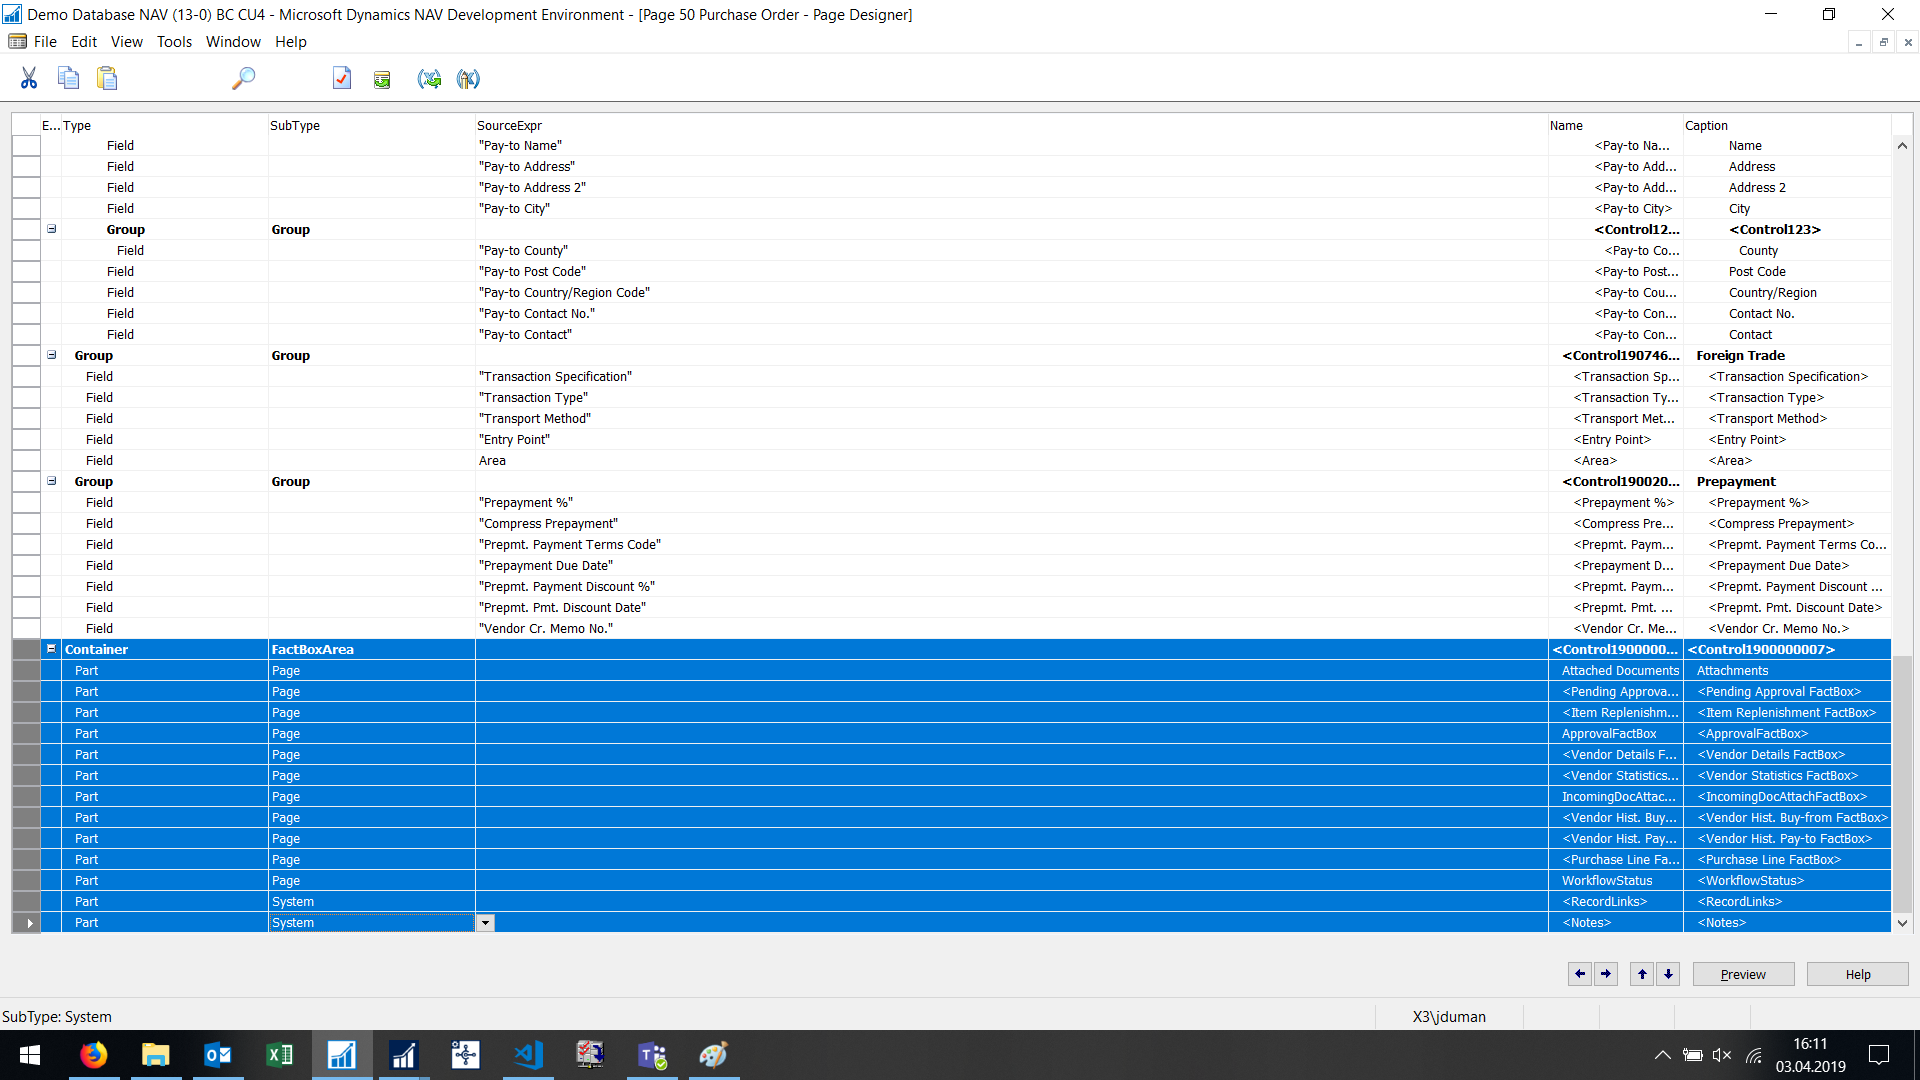
Task: Open the properties page-with-checkmark toolbar icon
Action: pyautogui.click(x=342, y=78)
